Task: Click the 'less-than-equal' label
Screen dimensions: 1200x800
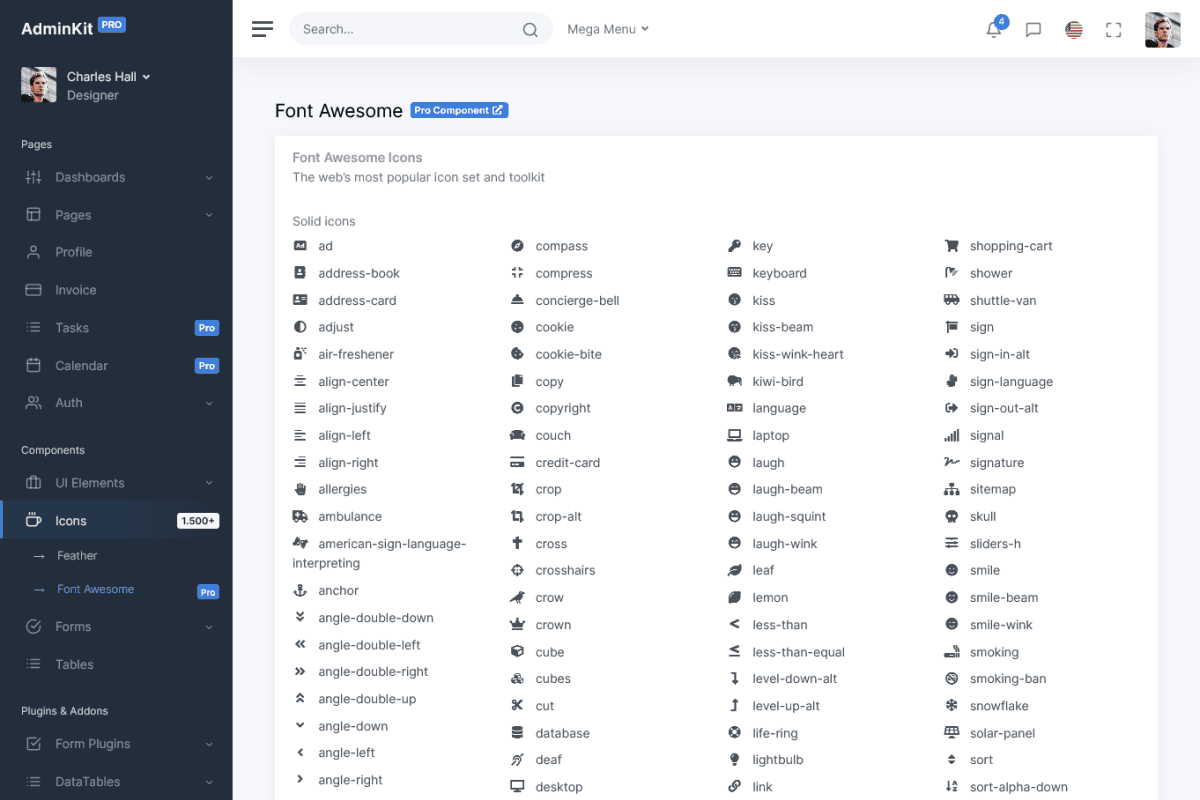Action: (x=799, y=652)
